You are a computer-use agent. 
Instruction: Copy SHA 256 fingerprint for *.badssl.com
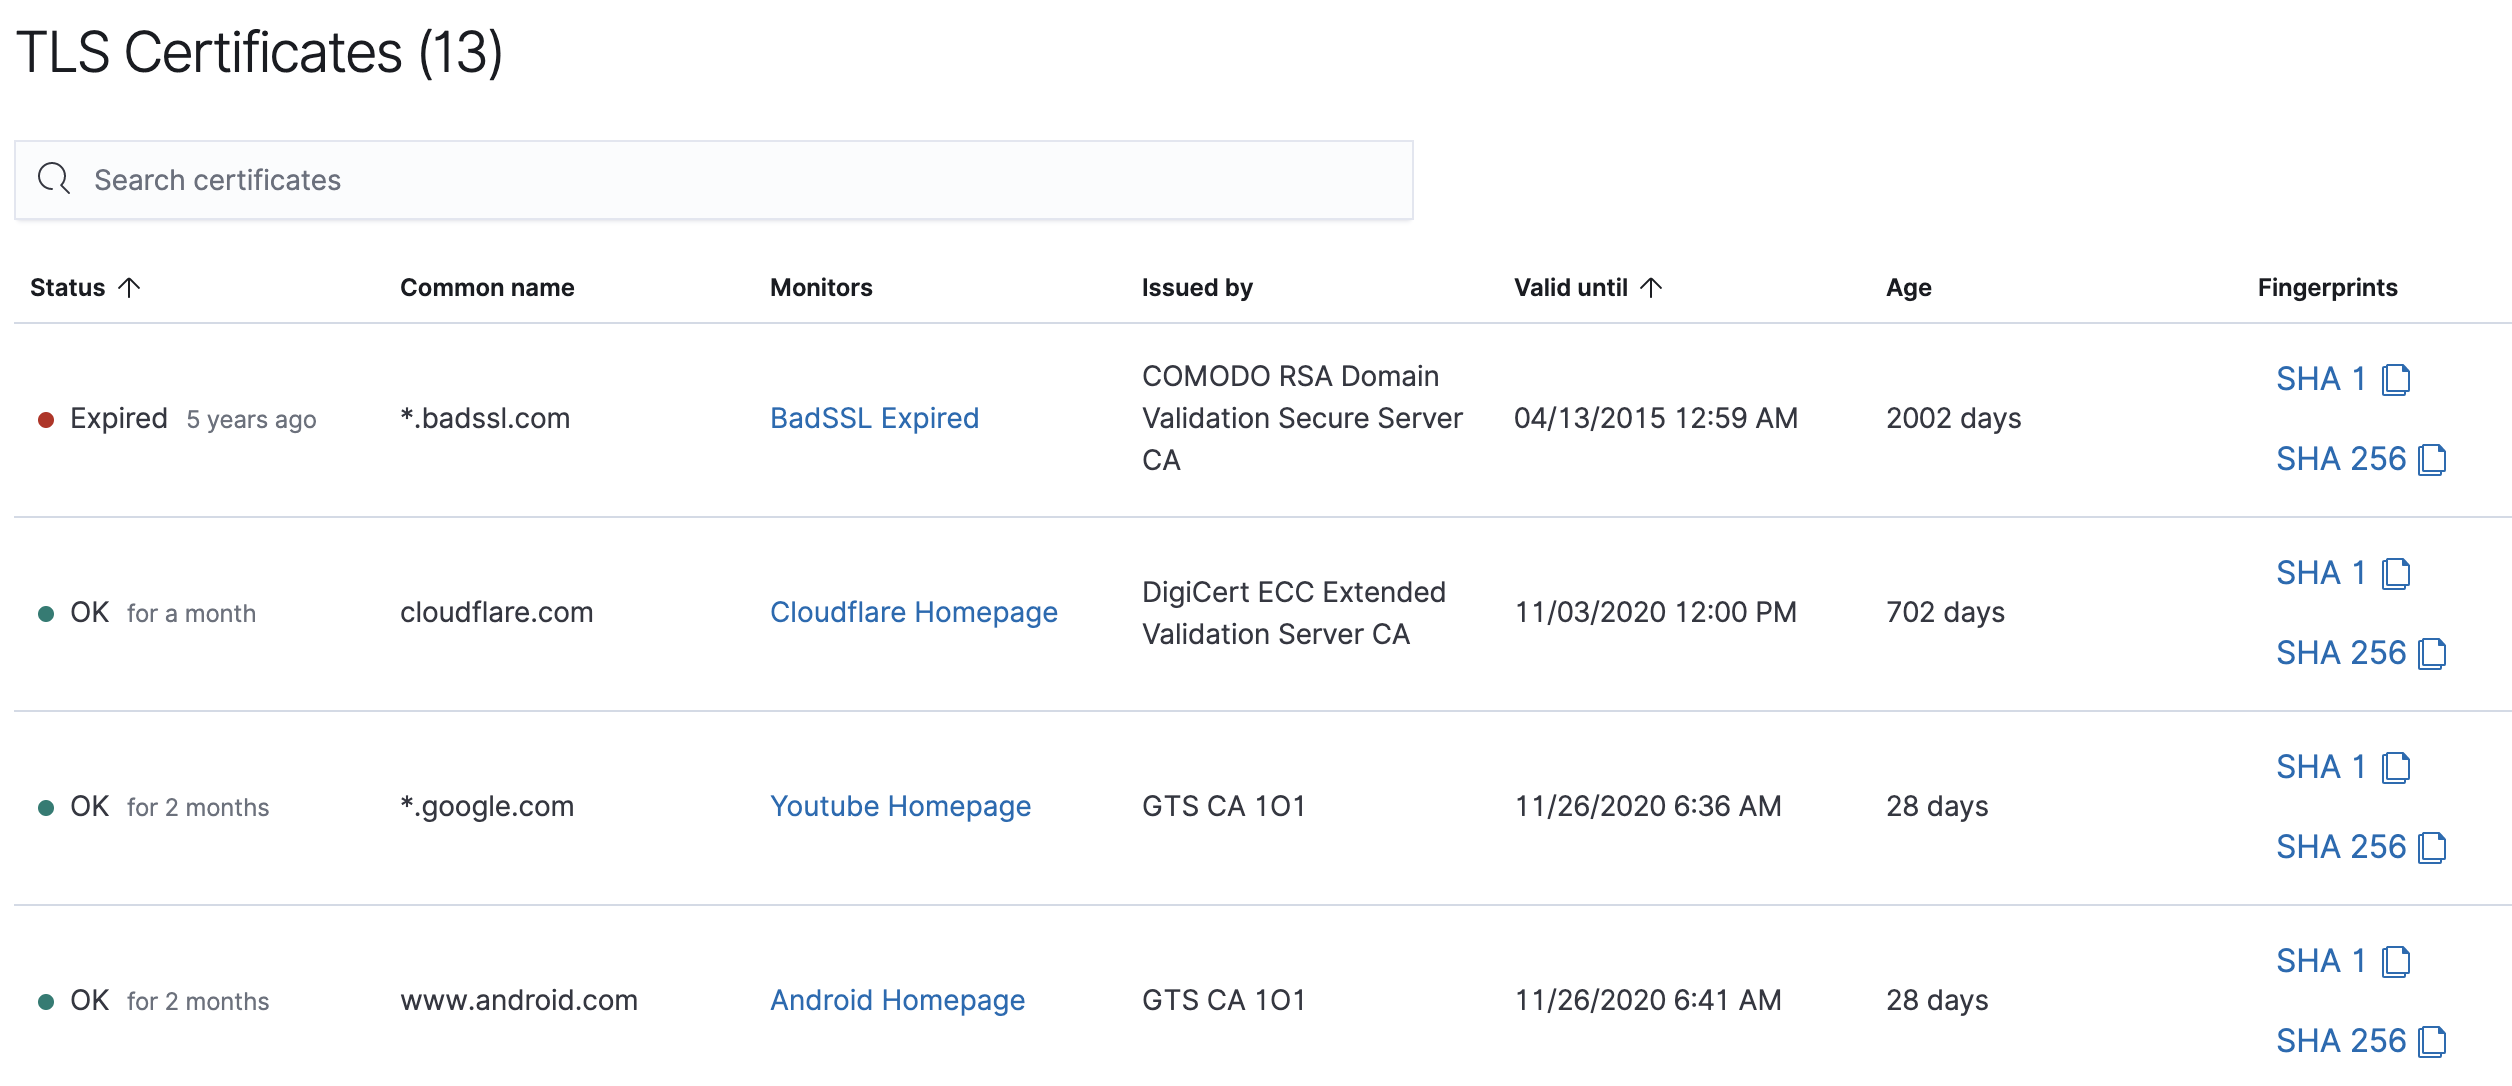(2433, 459)
